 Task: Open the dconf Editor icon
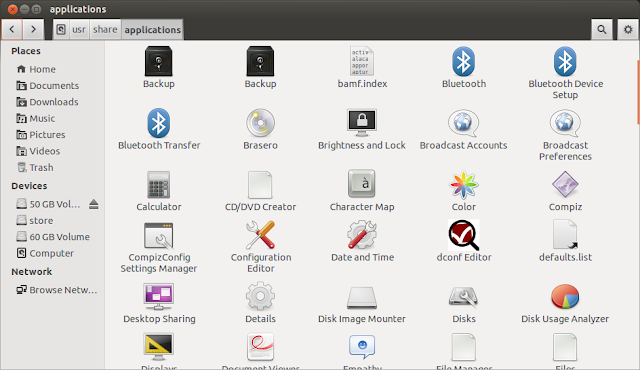(464, 235)
